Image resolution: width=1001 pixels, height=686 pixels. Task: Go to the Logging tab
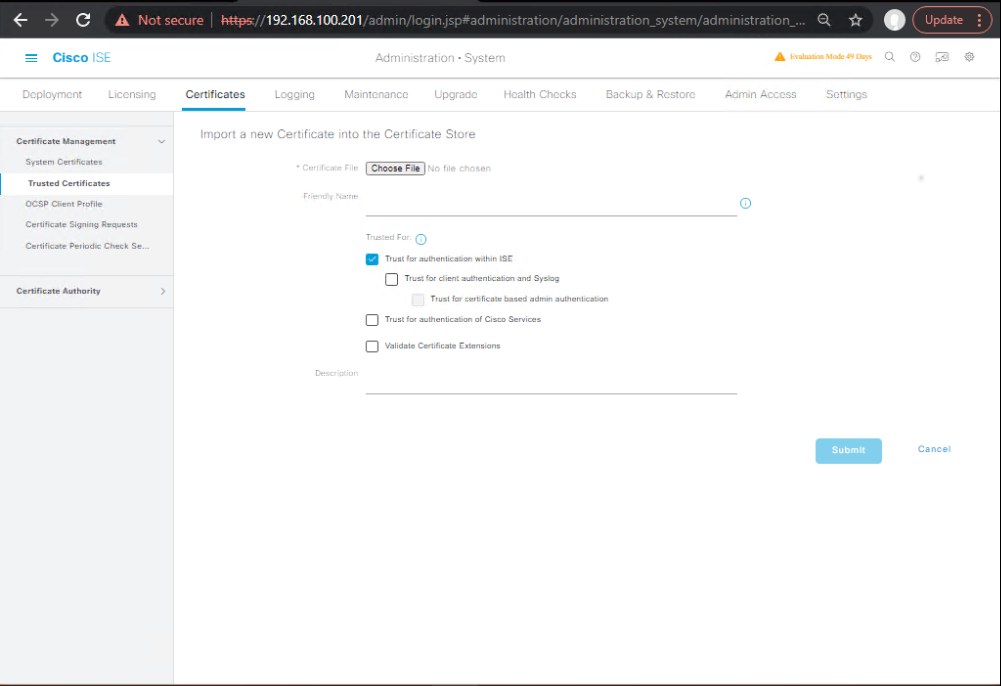[x=294, y=94]
